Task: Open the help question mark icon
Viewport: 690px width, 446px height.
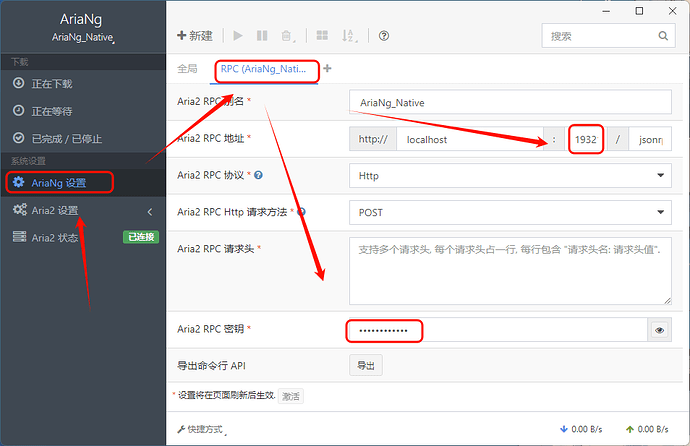Action: click(384, 36)
